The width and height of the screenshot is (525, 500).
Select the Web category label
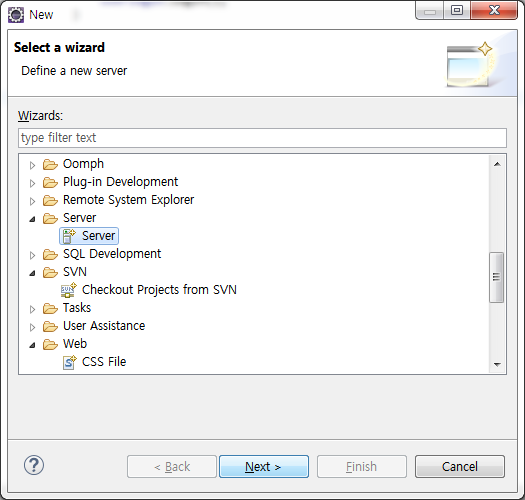[75, 344]
